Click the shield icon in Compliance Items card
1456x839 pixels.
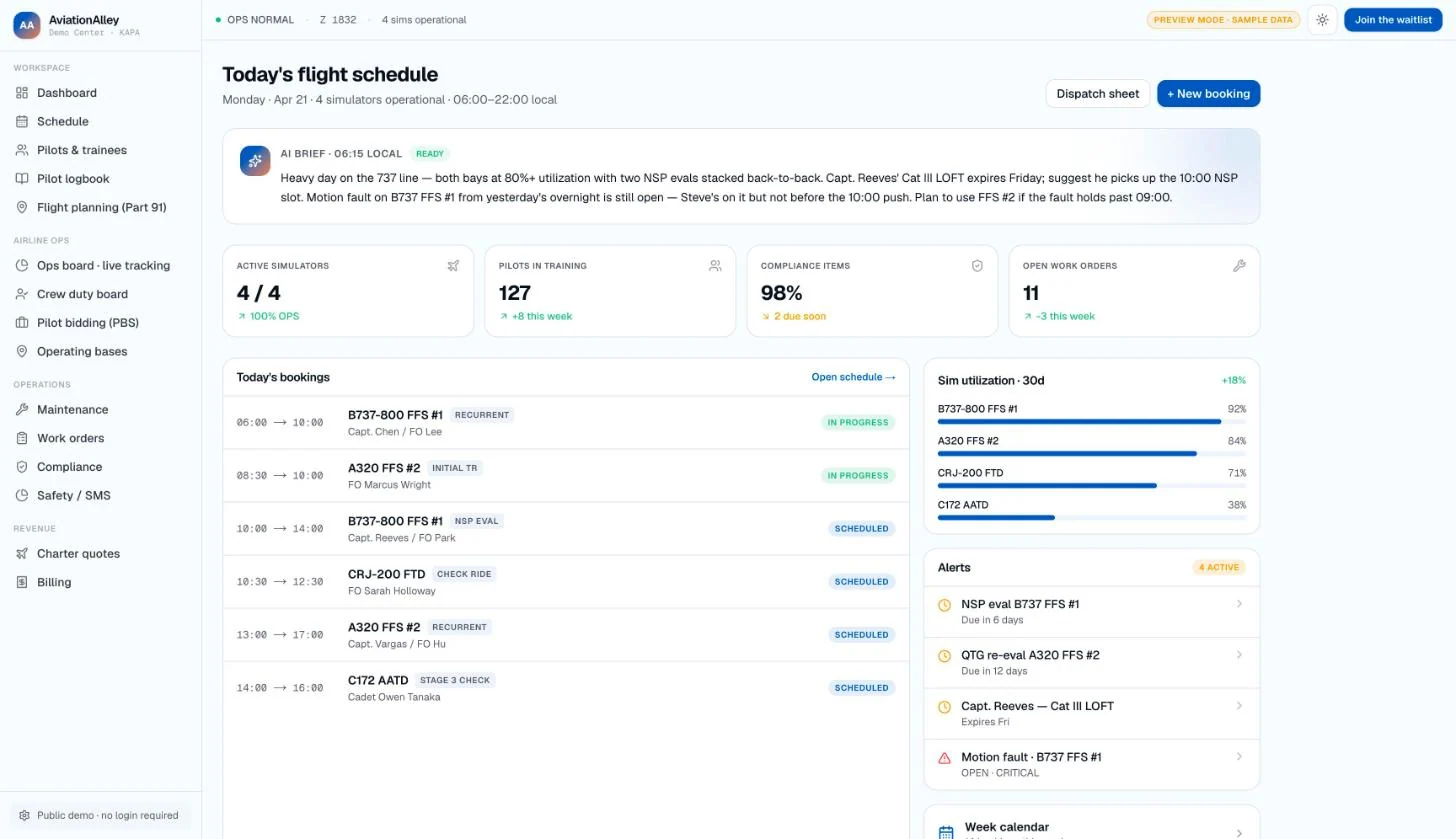tap(977, 266)
